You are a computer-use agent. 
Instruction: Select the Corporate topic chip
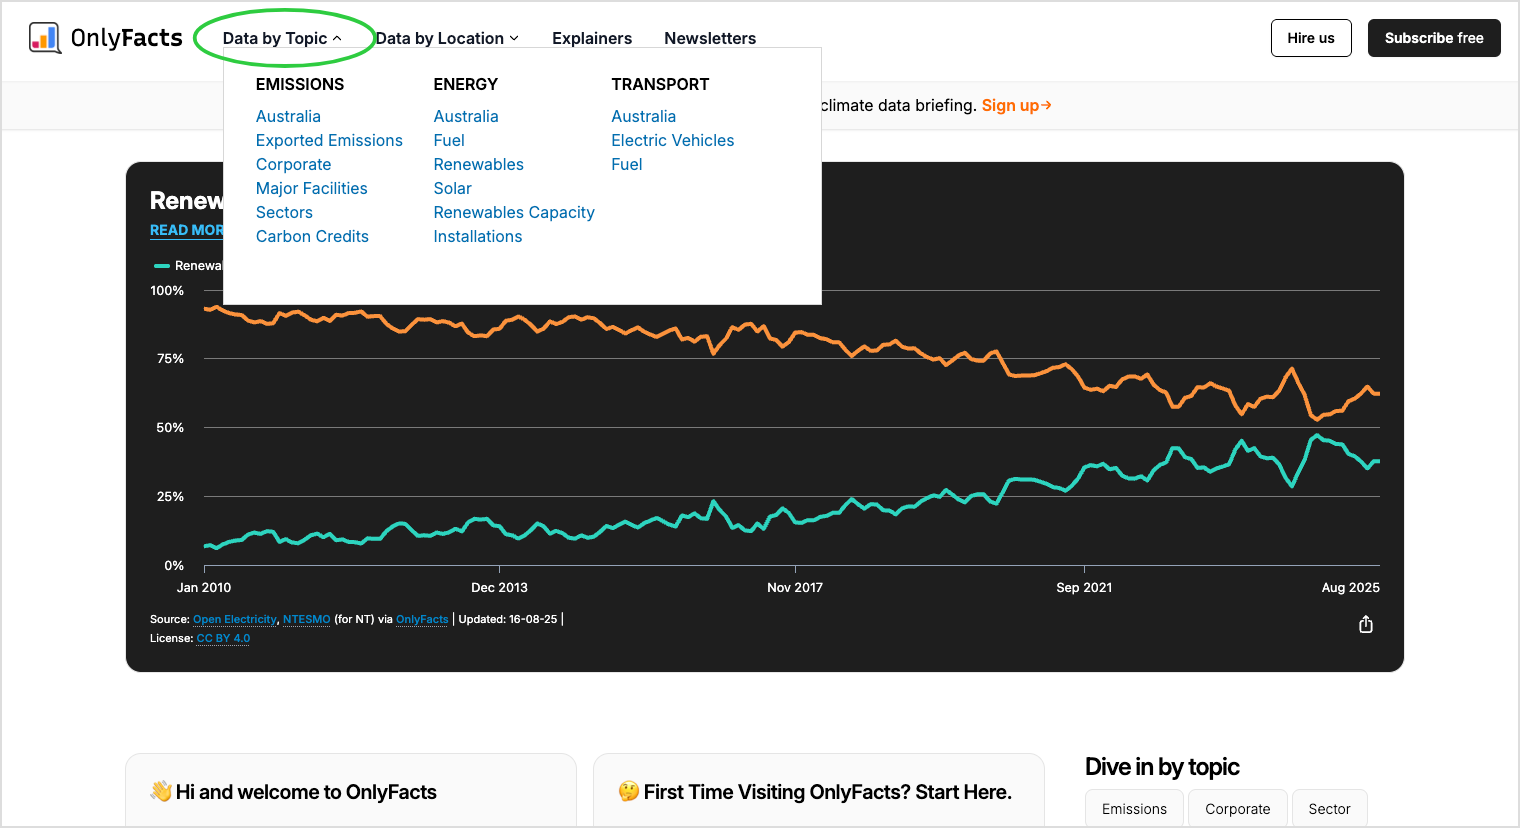[x=1237, y=809]
